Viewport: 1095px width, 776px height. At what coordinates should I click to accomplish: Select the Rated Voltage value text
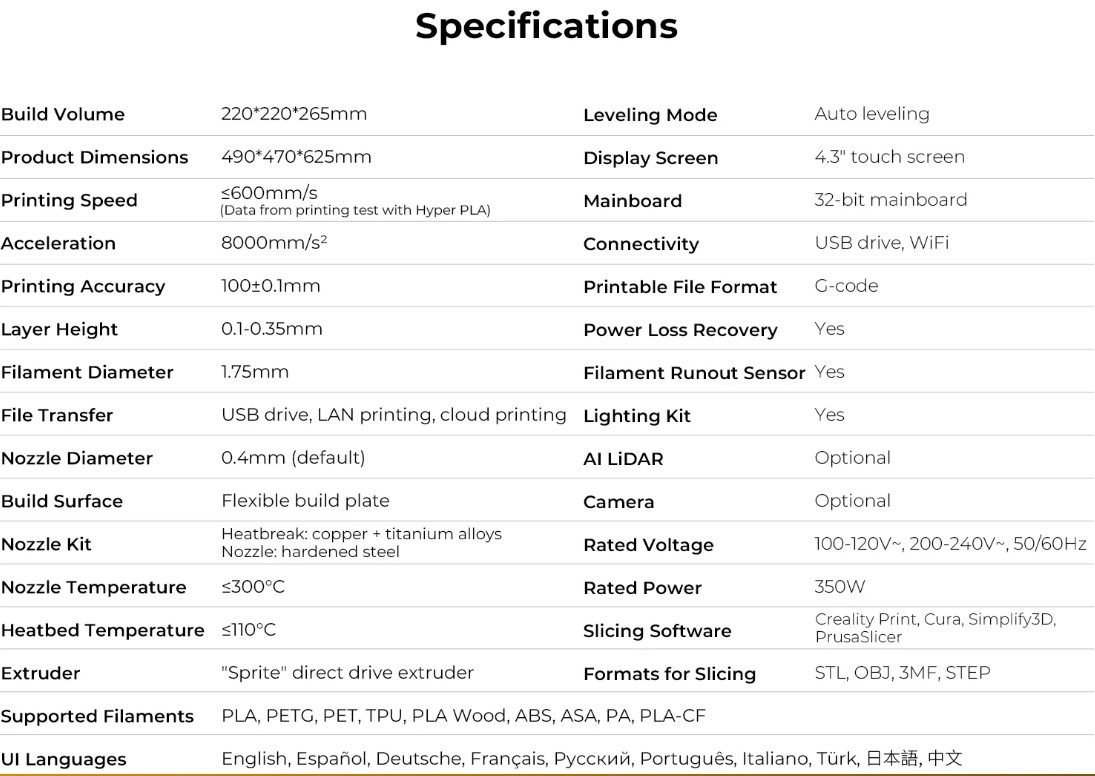pos(950,544)
